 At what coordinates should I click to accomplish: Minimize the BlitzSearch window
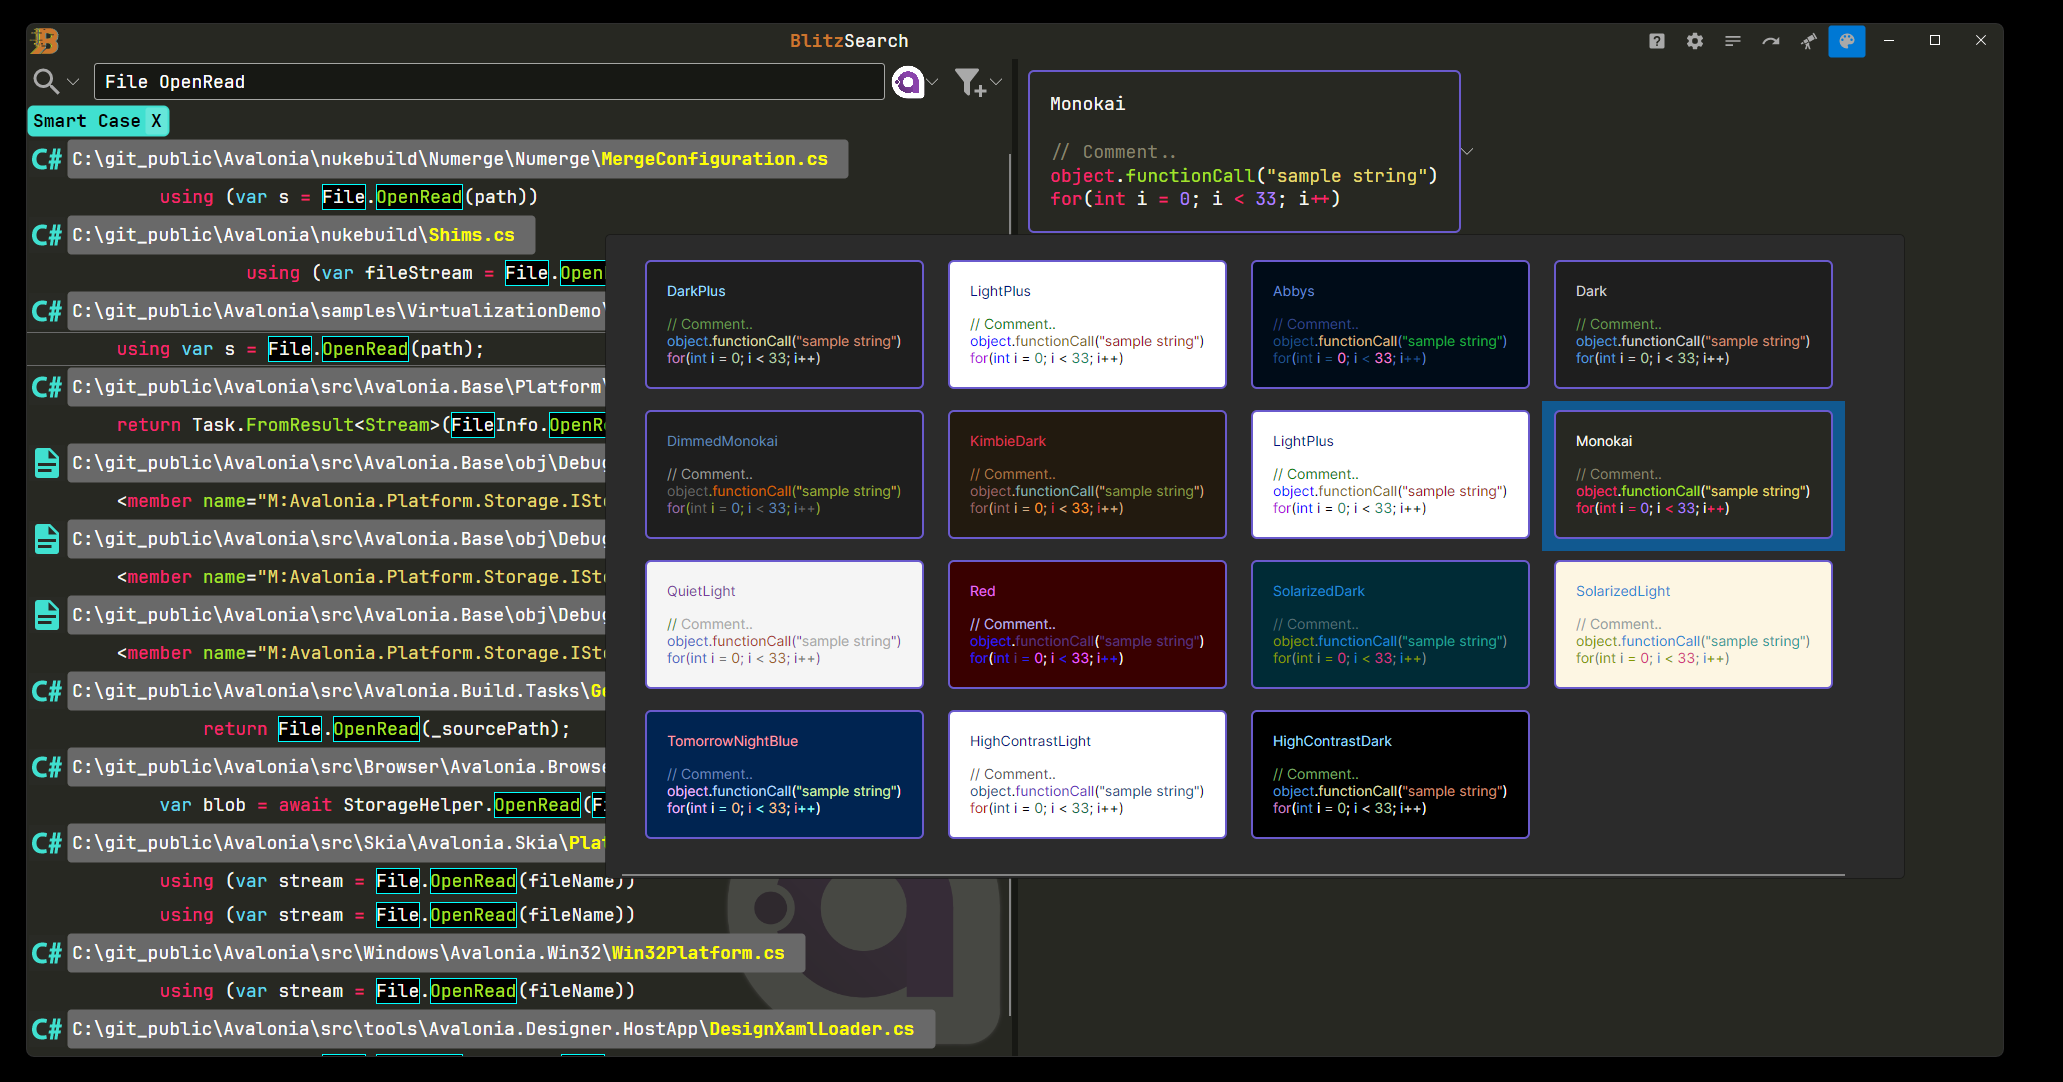point(1889,41)
